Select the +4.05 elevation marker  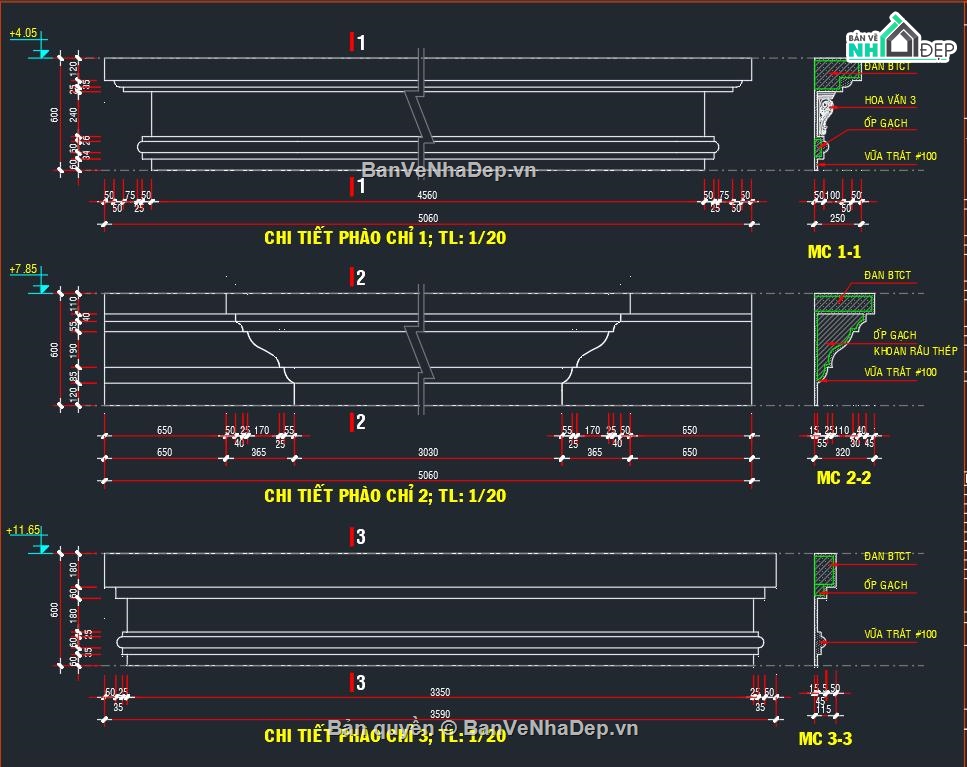(24, 34)
